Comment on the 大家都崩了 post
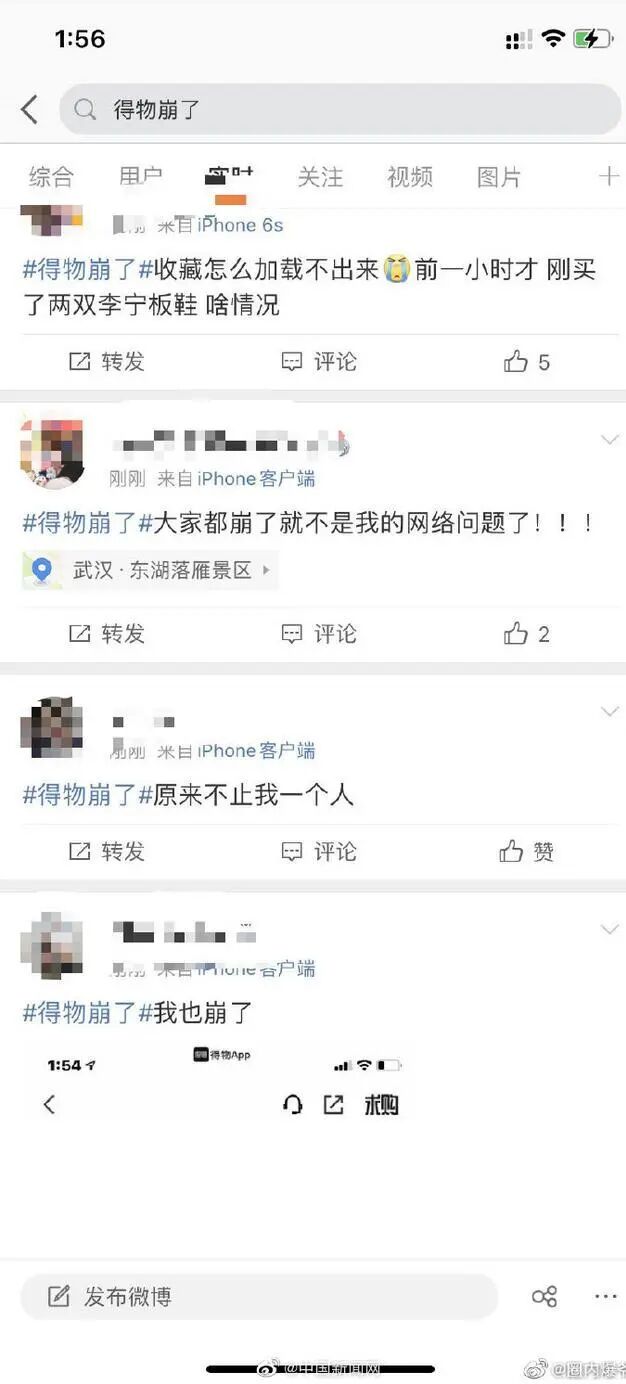Screen dimensions: 626x1384 pos(319,633)
